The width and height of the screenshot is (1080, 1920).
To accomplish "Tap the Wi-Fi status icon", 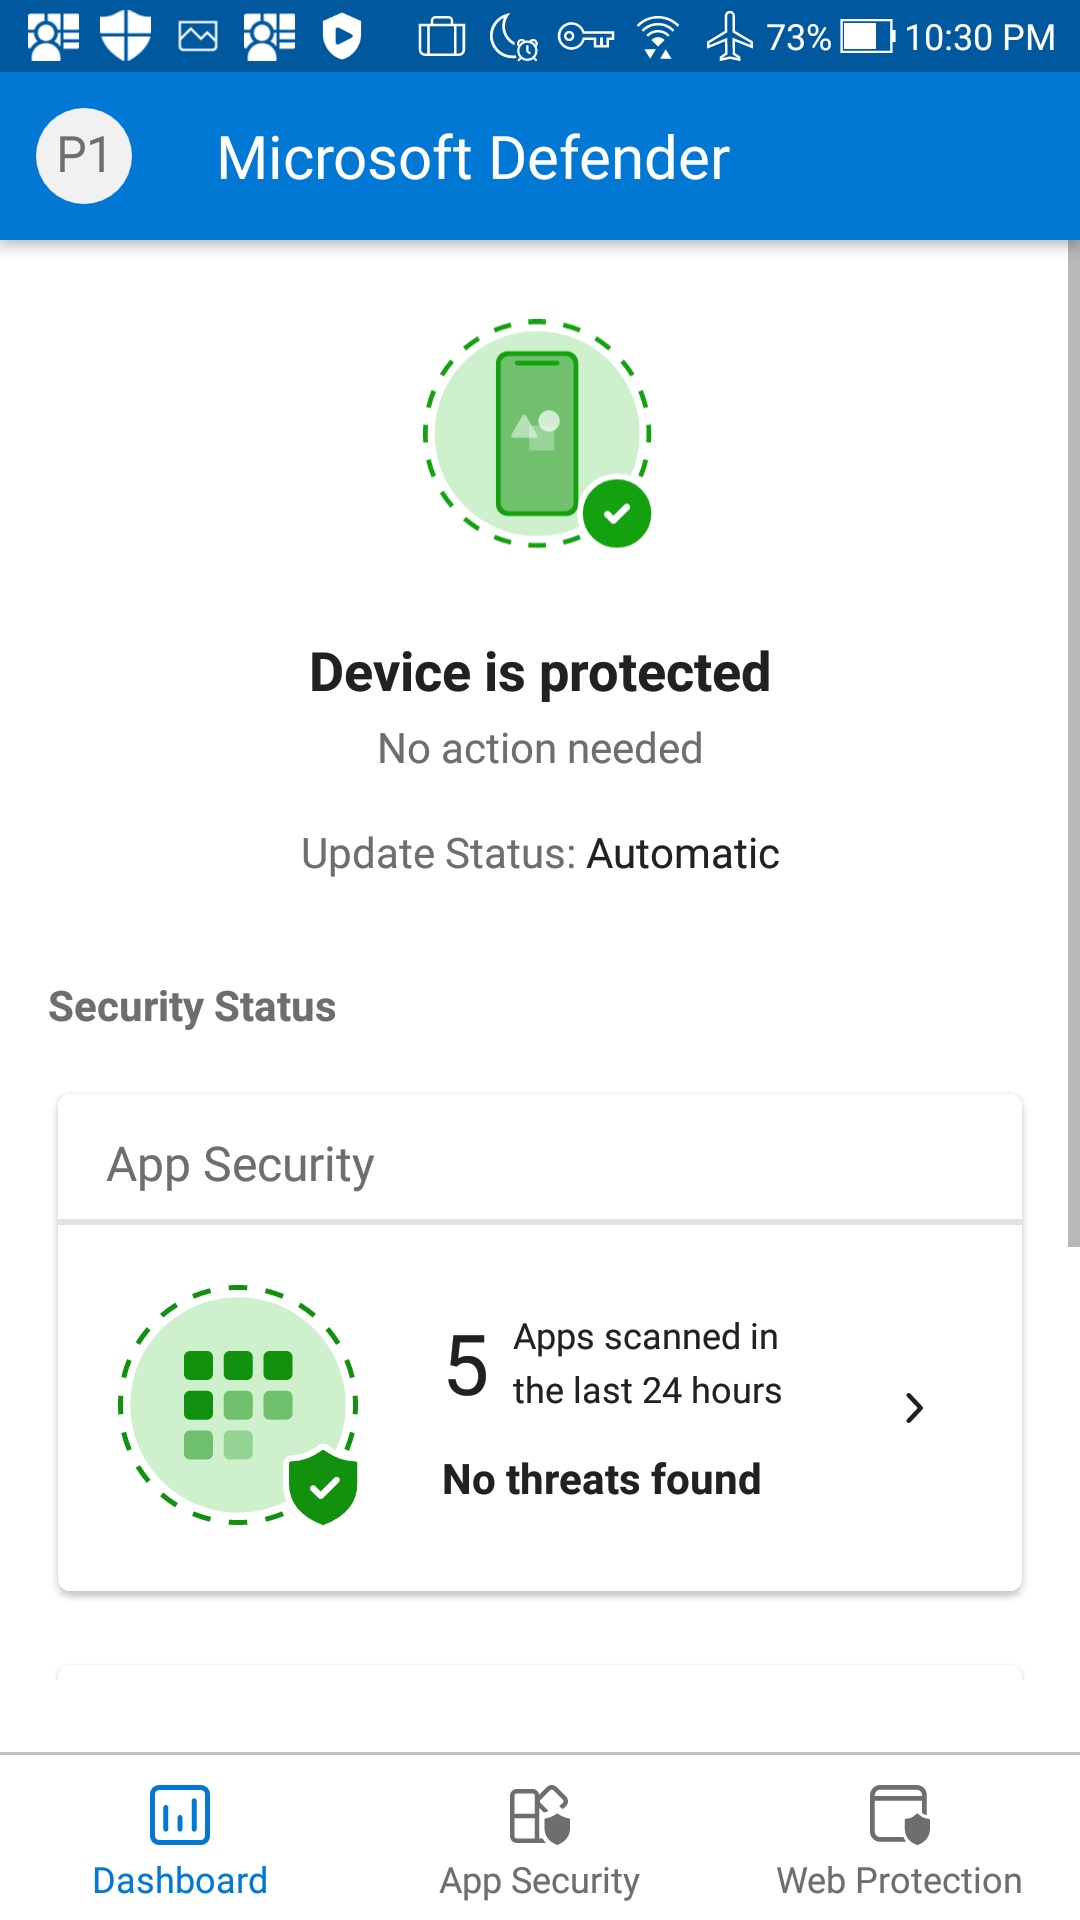I will 658,38.
